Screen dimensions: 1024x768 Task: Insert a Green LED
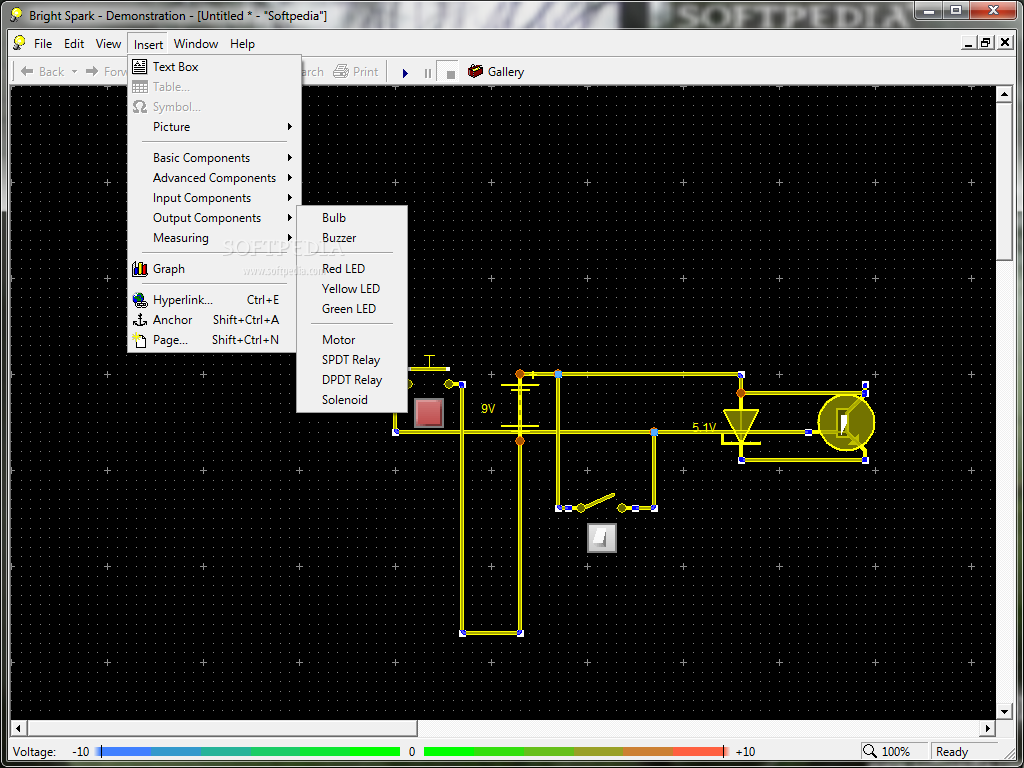[x=352, y=309]
